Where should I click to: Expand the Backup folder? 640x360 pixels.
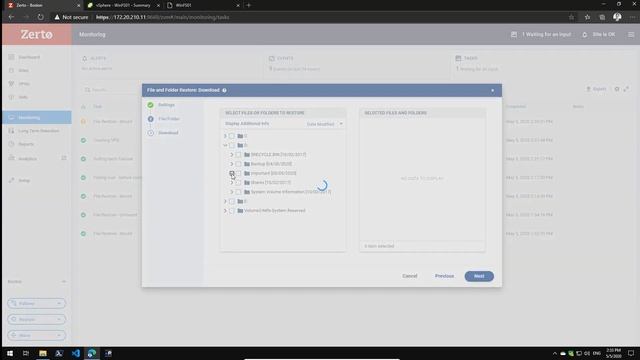(232, 164)
